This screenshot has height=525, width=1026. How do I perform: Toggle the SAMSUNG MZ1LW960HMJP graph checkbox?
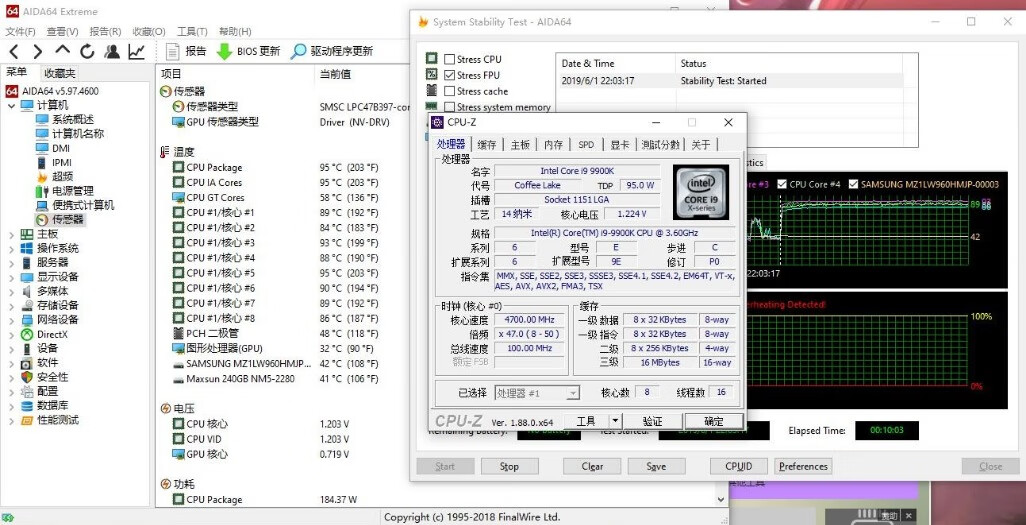coord(853,185)
